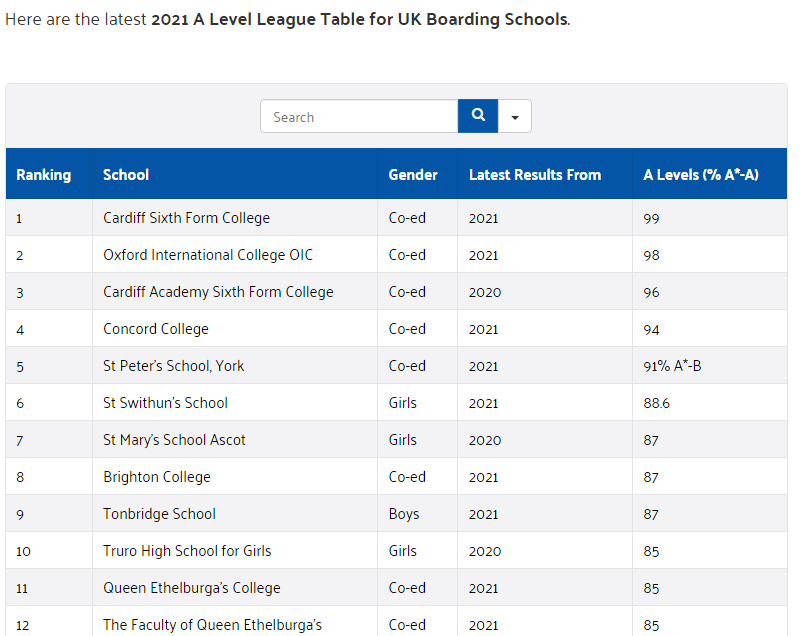Image resolution: width=801 pixels, height=636 pixels.
Task: Click St Swithun's School entry
Action: (165, 403)
